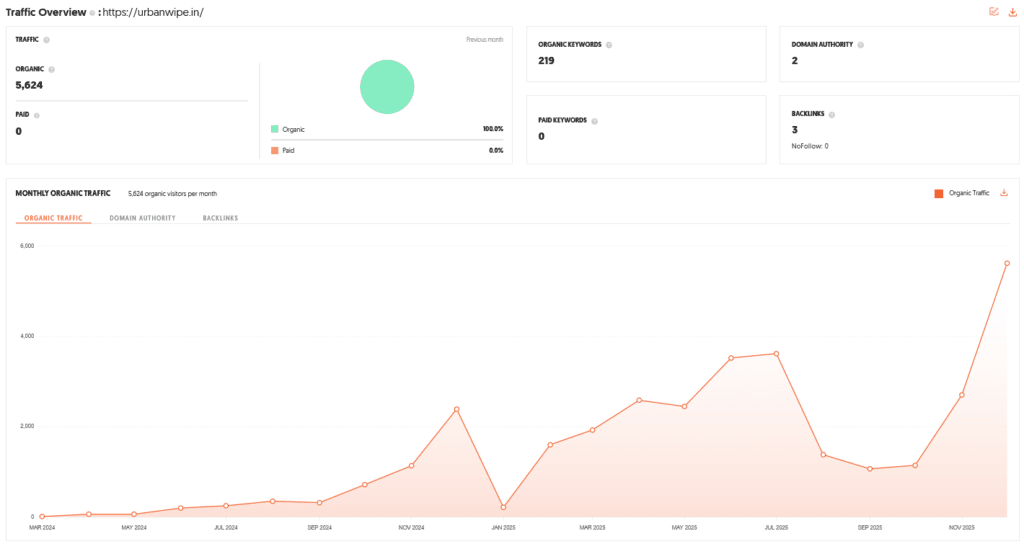This screenshot has height=544, width=1024.
Task: Click the MAR 2025 data point
Action: point(592,430)
